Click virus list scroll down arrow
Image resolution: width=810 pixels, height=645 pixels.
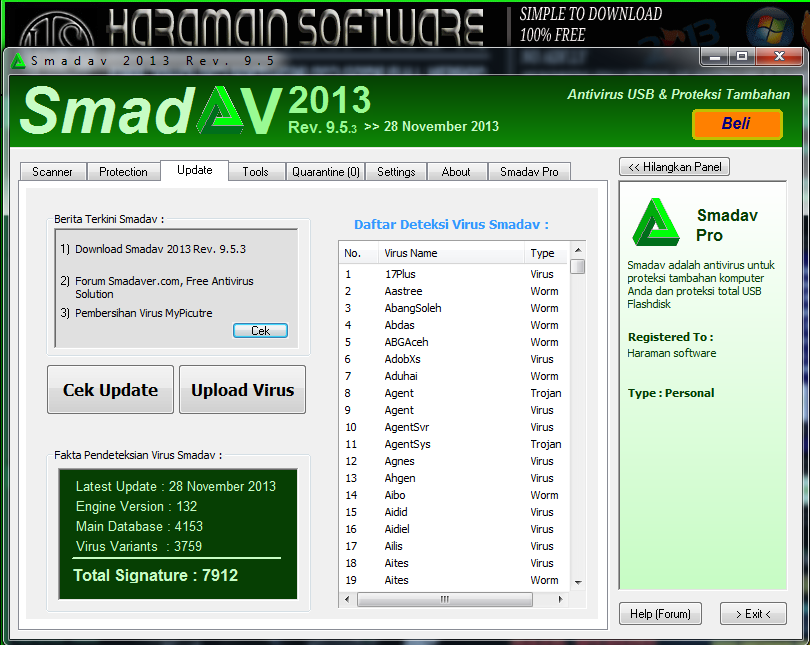(578, 583)
